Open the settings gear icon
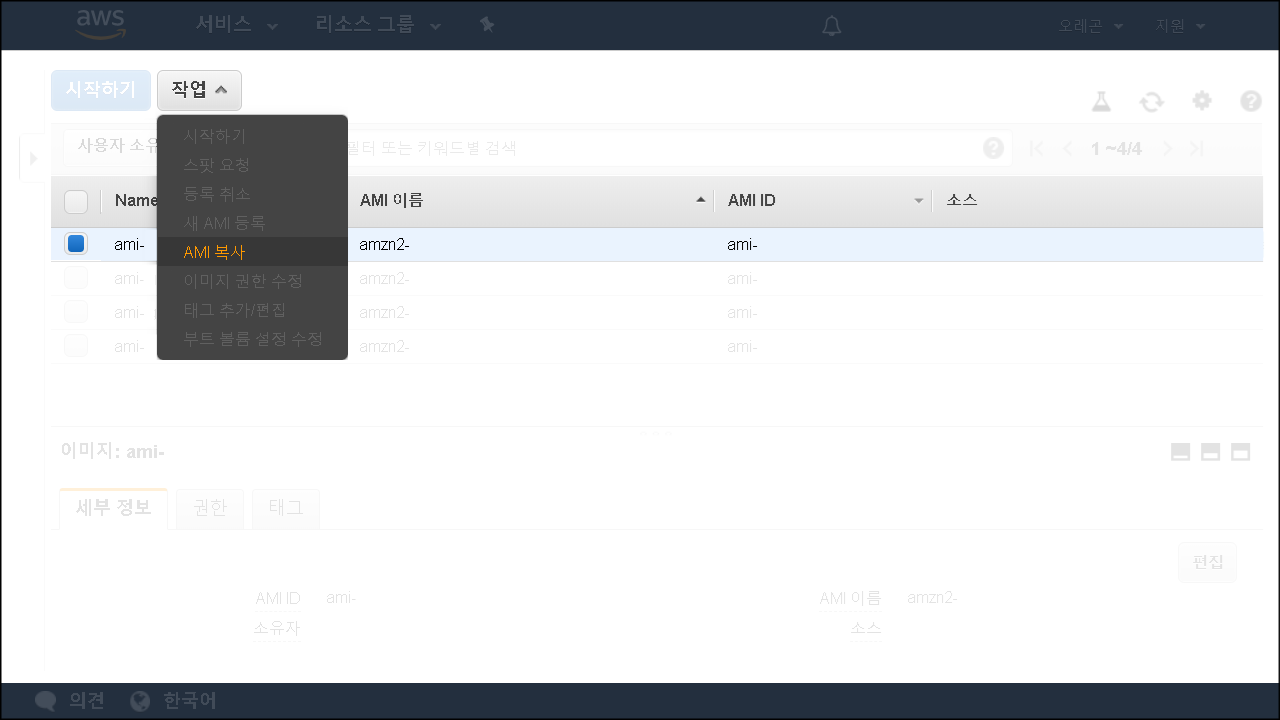The image size is (1280, 720). (1202, 101)
